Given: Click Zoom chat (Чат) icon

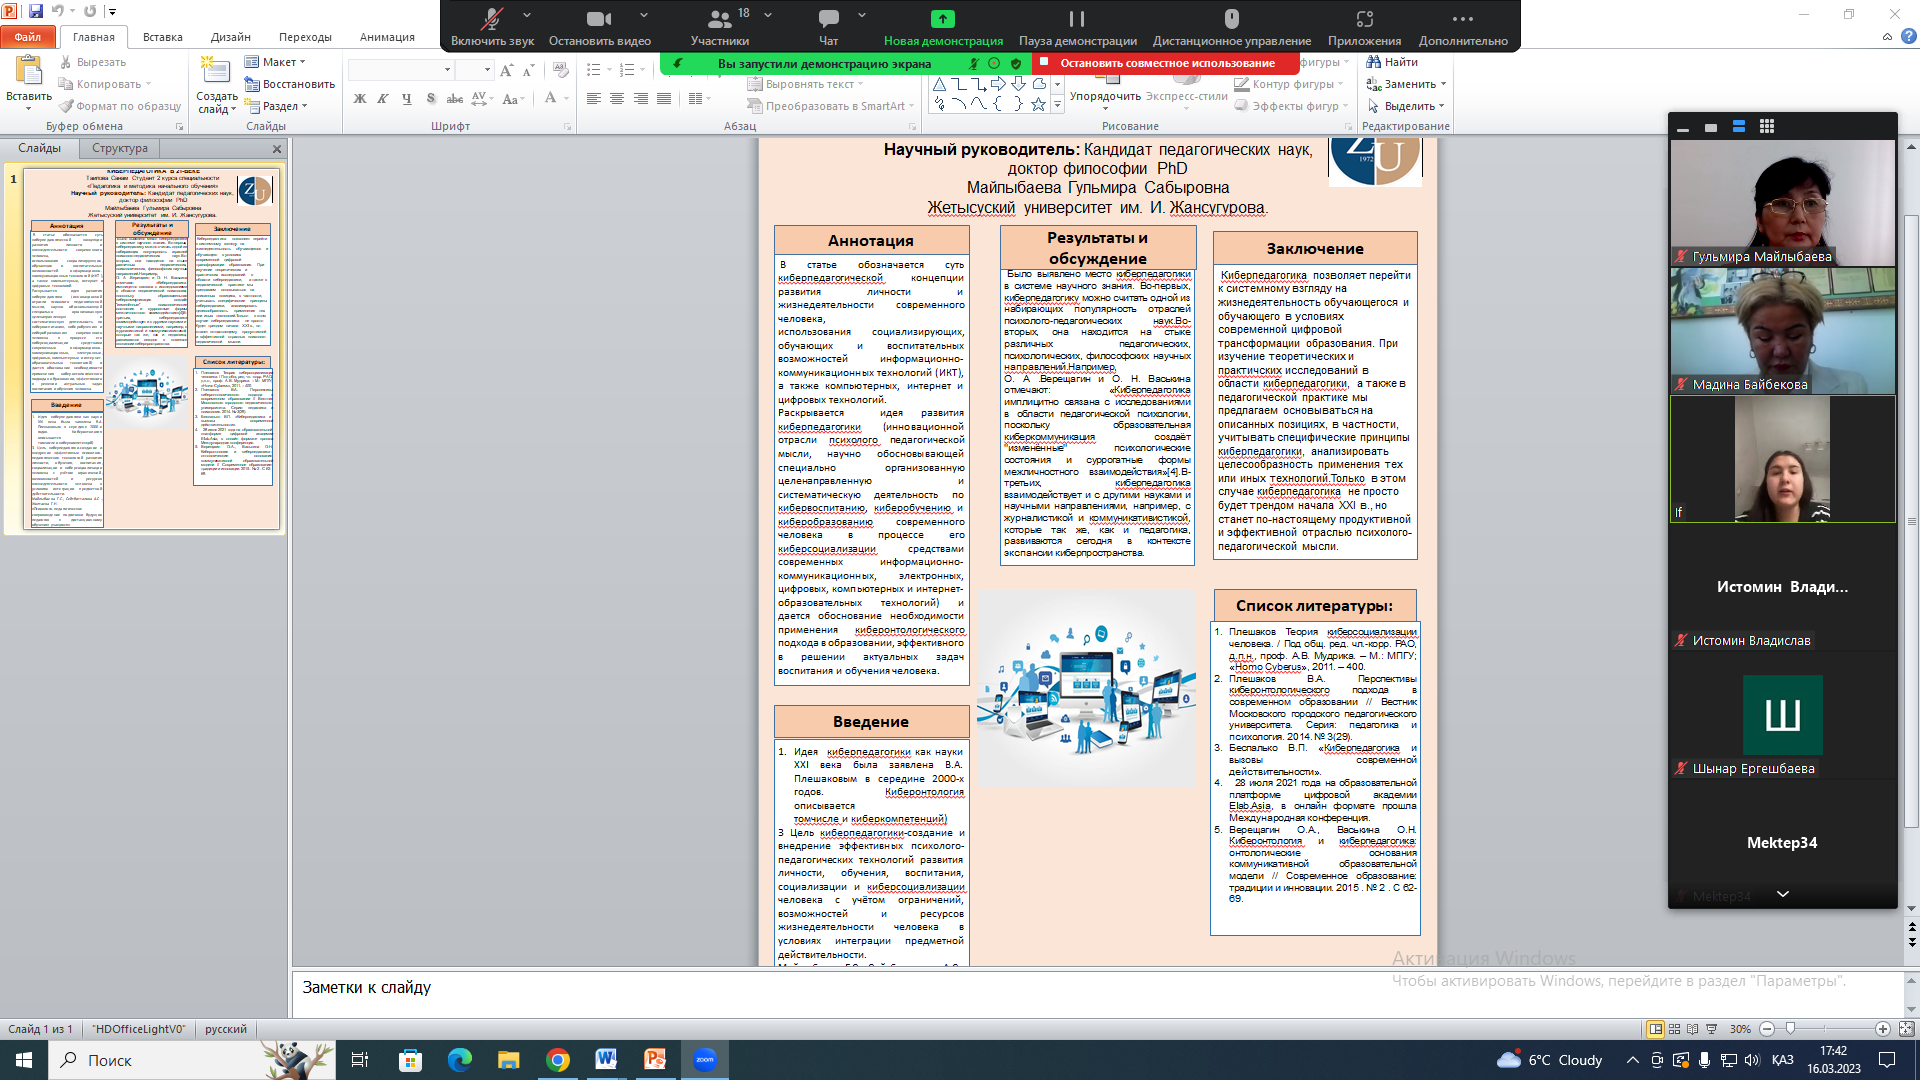Looking at the screenshot, I should (x=828, y=19).
